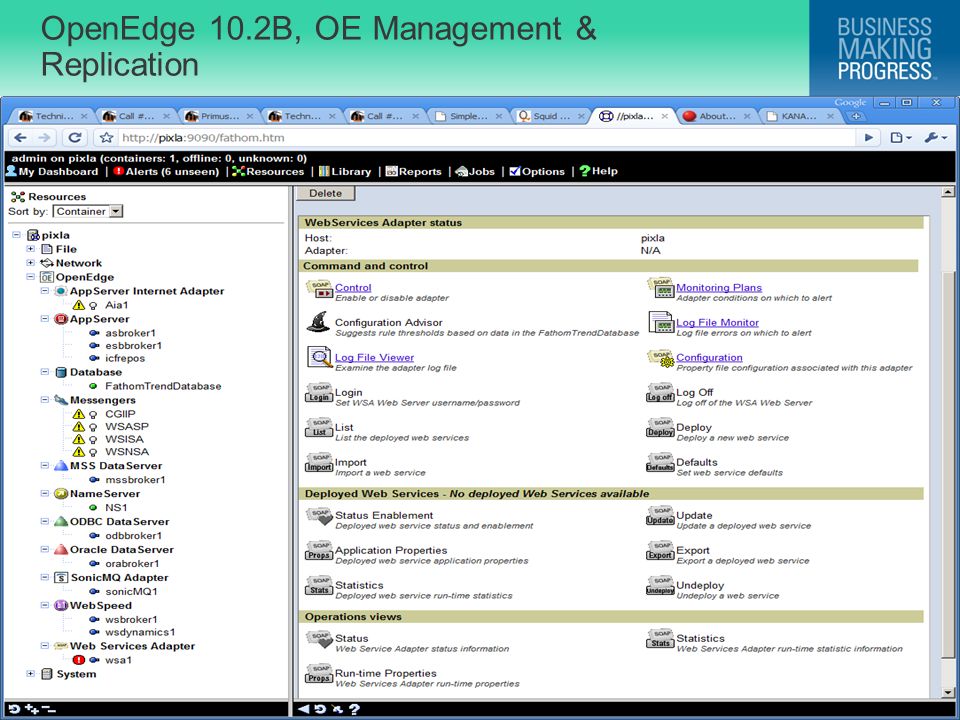Click the wrench settings icon in browser

pos(934,138)
